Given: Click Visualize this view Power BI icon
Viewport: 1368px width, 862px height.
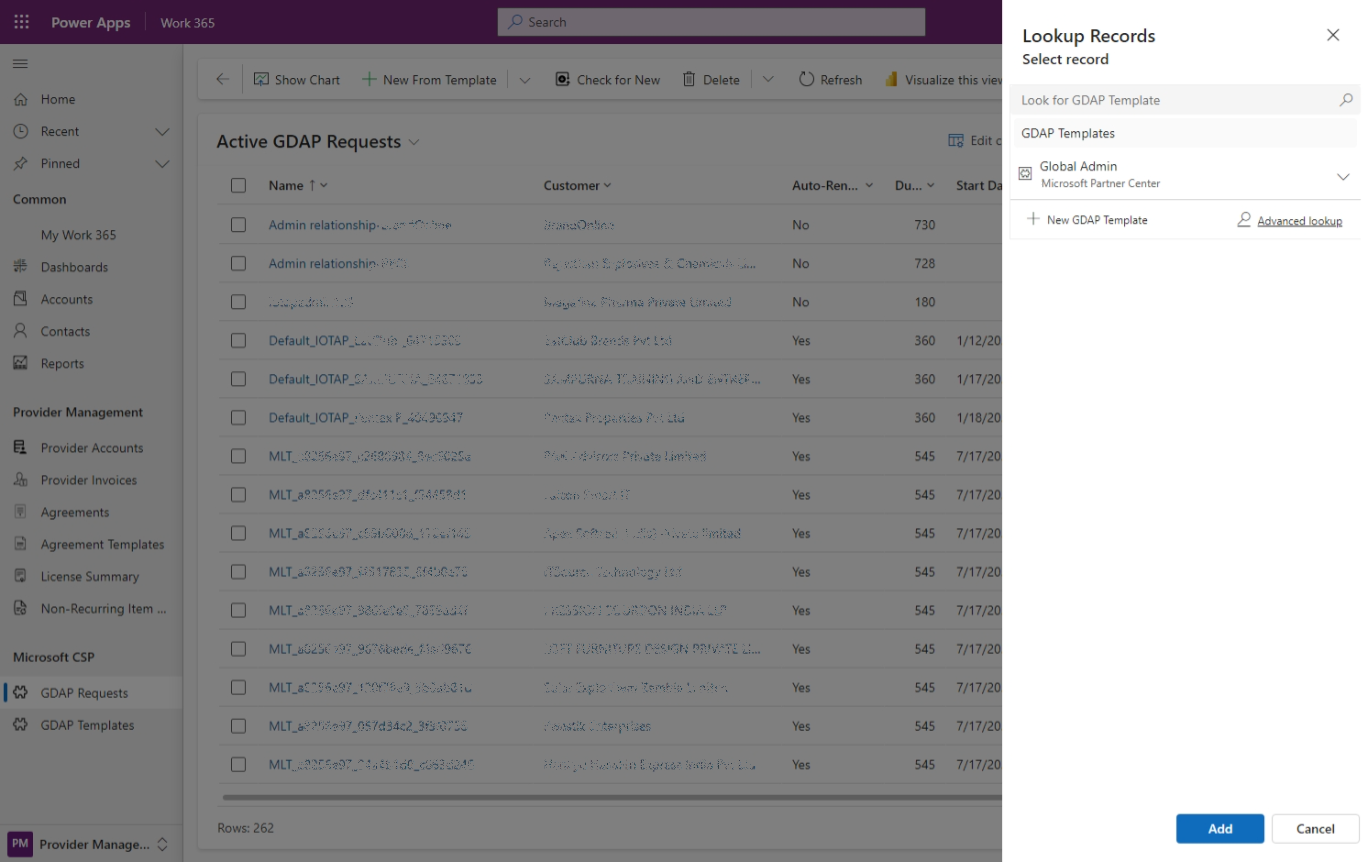Looking at the screenshot, I should [891, 80].
